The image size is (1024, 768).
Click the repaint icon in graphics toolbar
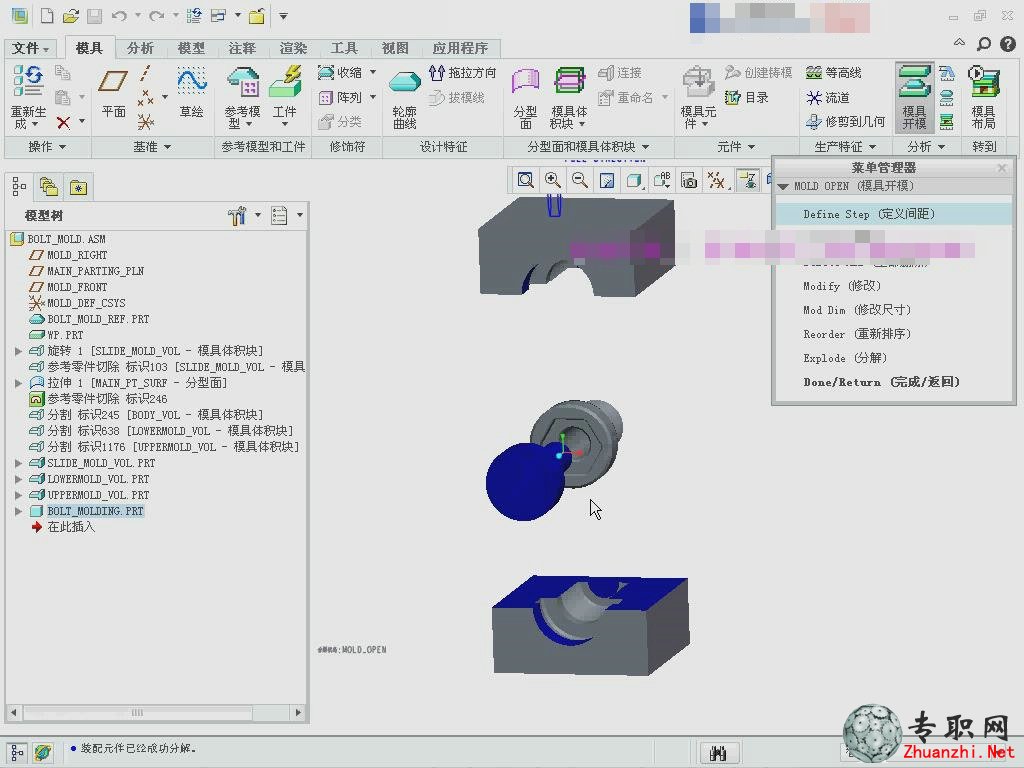[607, 180]
